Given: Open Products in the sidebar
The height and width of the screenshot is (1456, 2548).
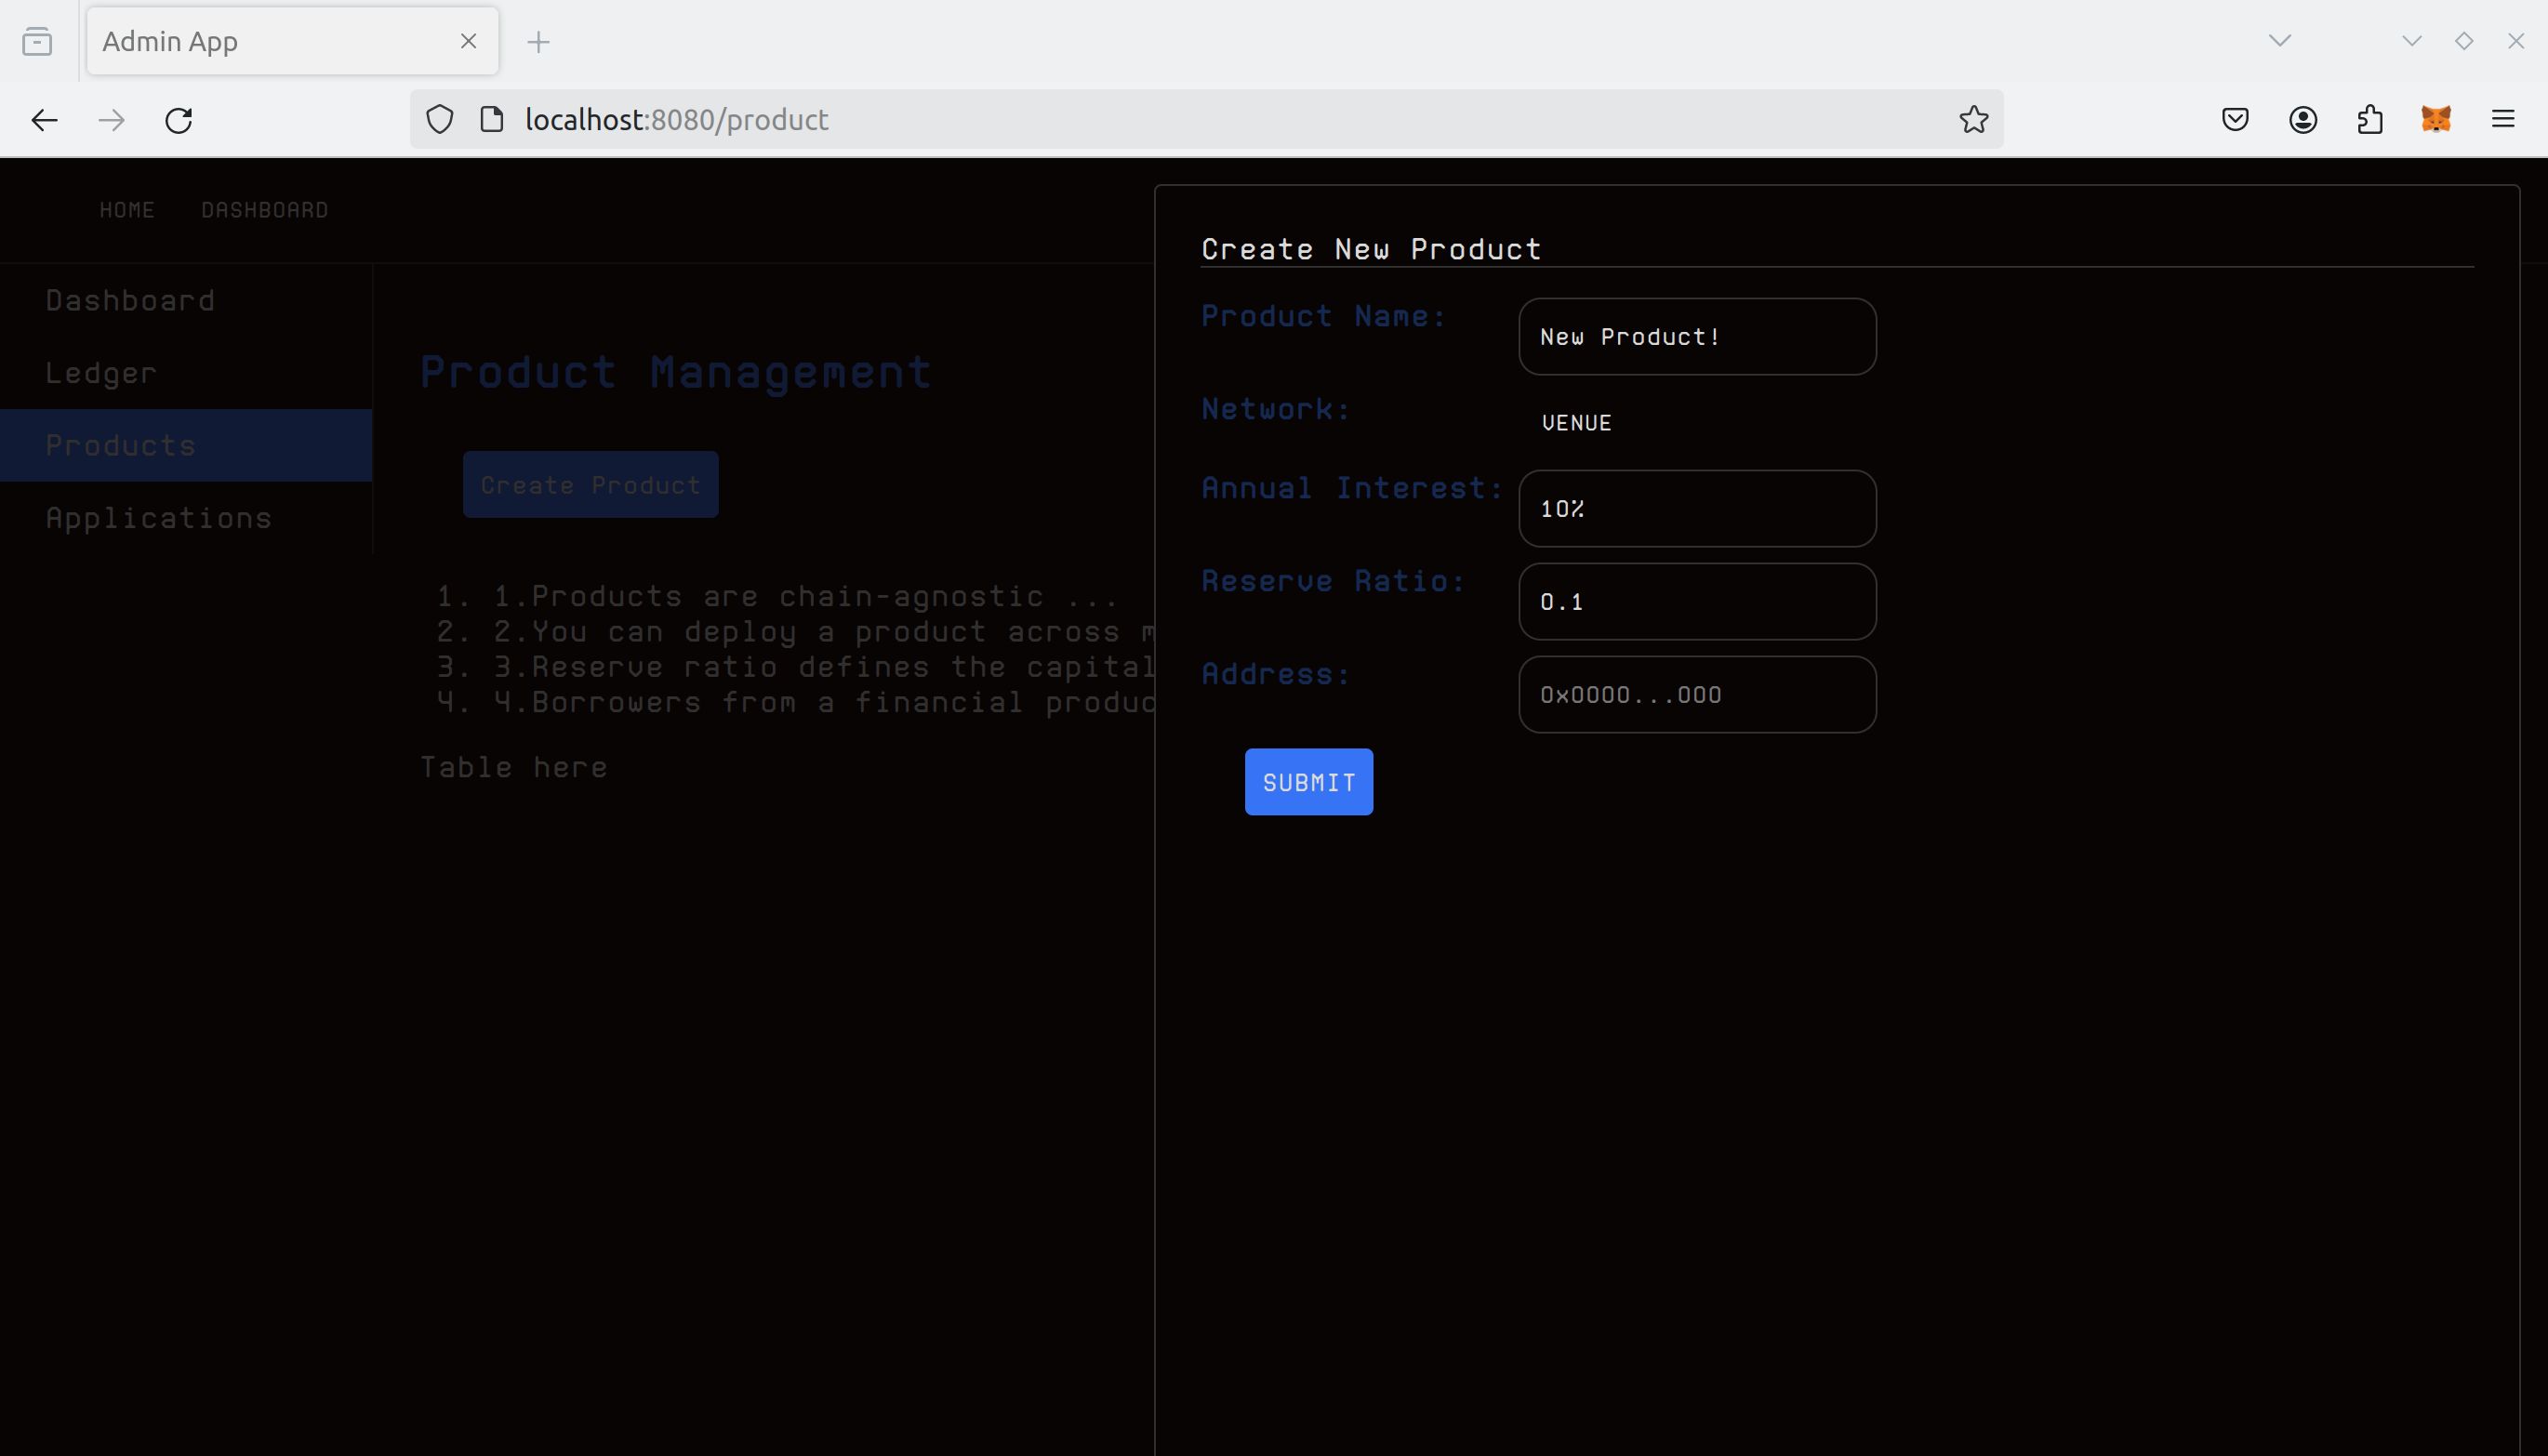Looking at the screenshot, I should [x=186, y=445].
